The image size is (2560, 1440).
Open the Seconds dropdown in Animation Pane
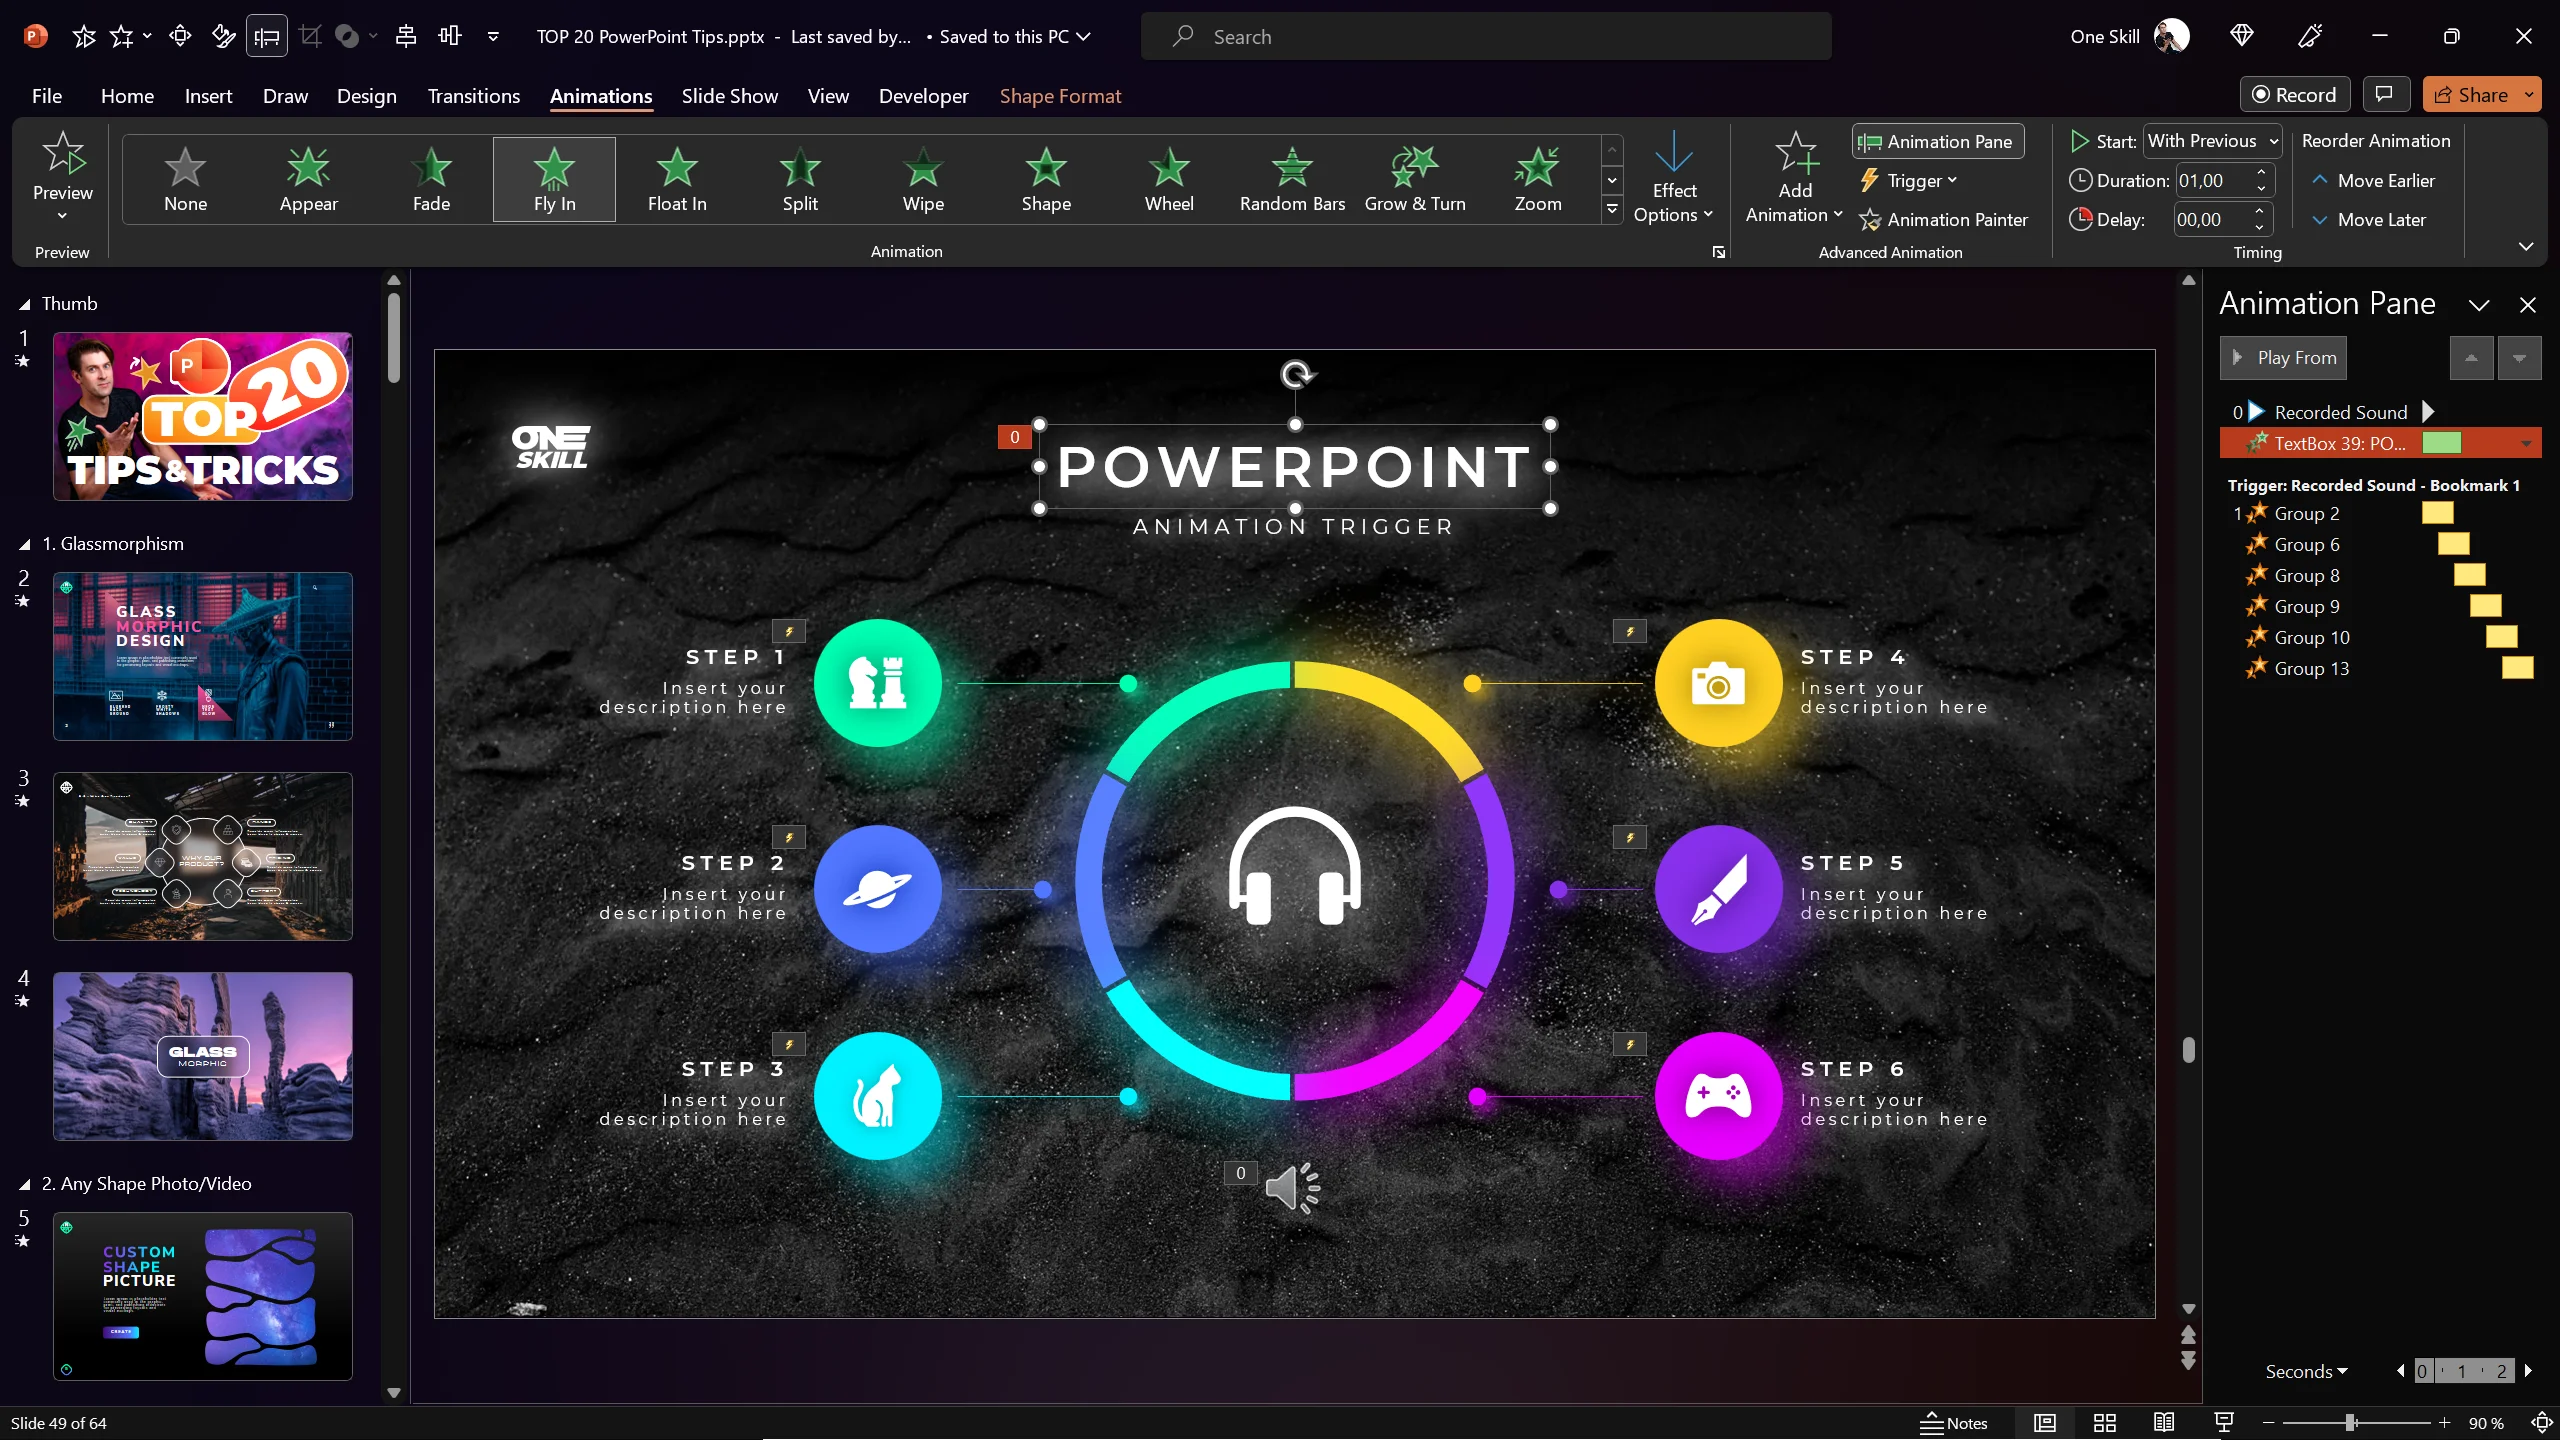pyautogui.click(x=2306, y=1371)
